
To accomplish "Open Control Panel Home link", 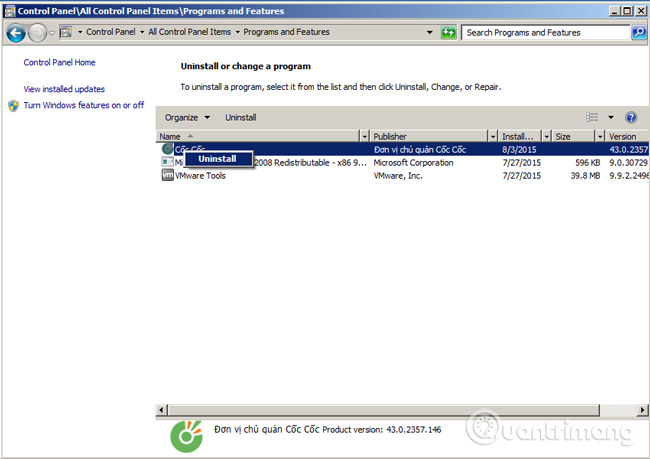I will coord(59,63).
